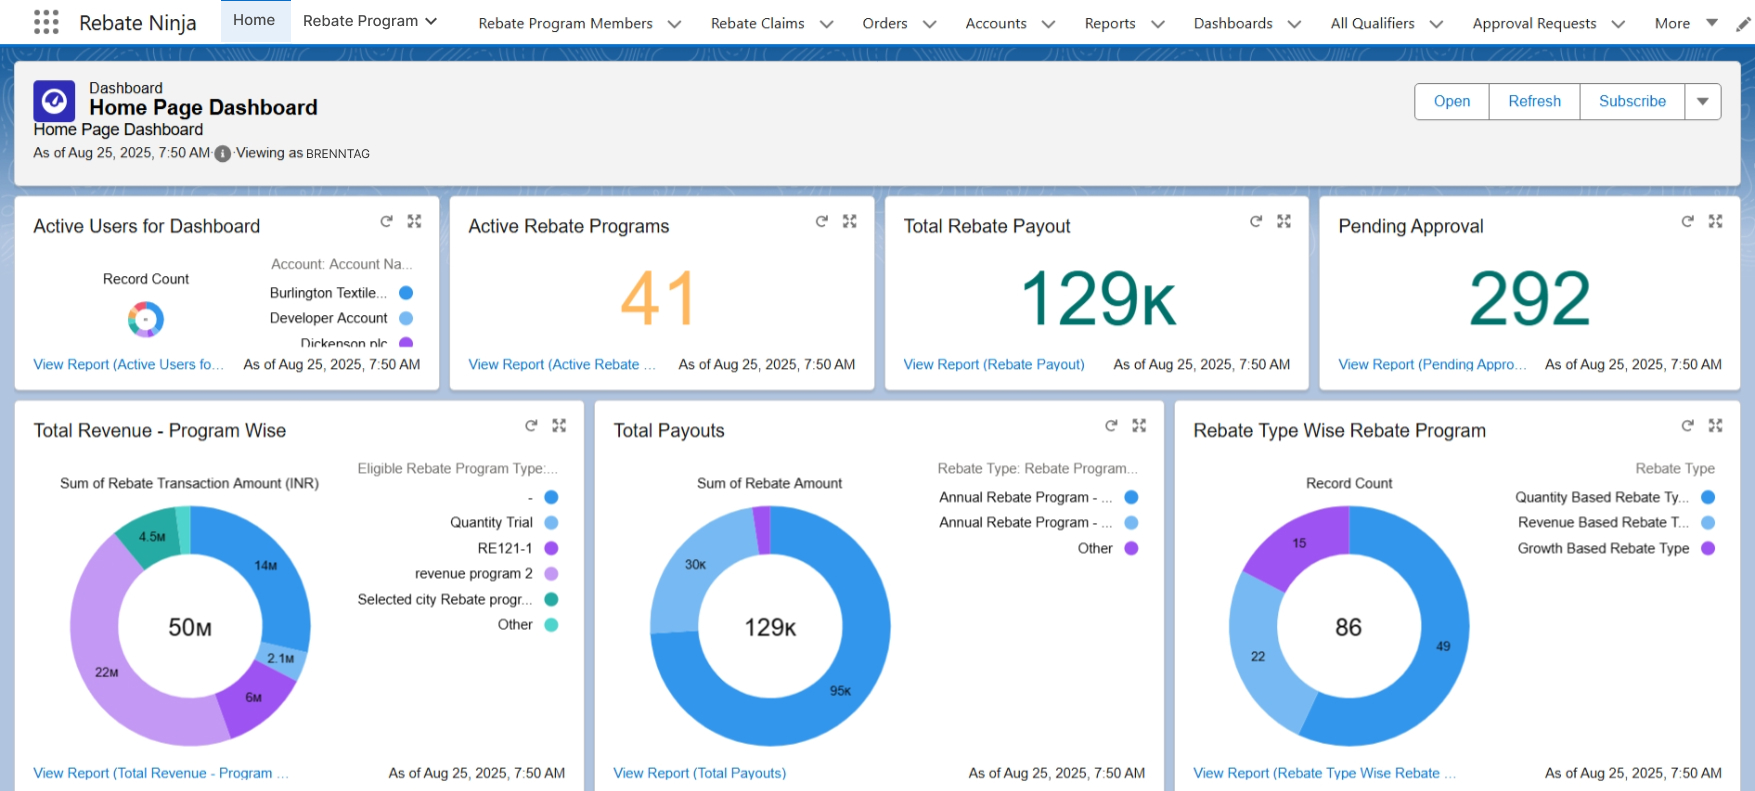Image resolution: width=1755 pixels, height=791 pixels.
Task: Expand the Total Revenue - Program Wise chart
Action: pos(559,426)
